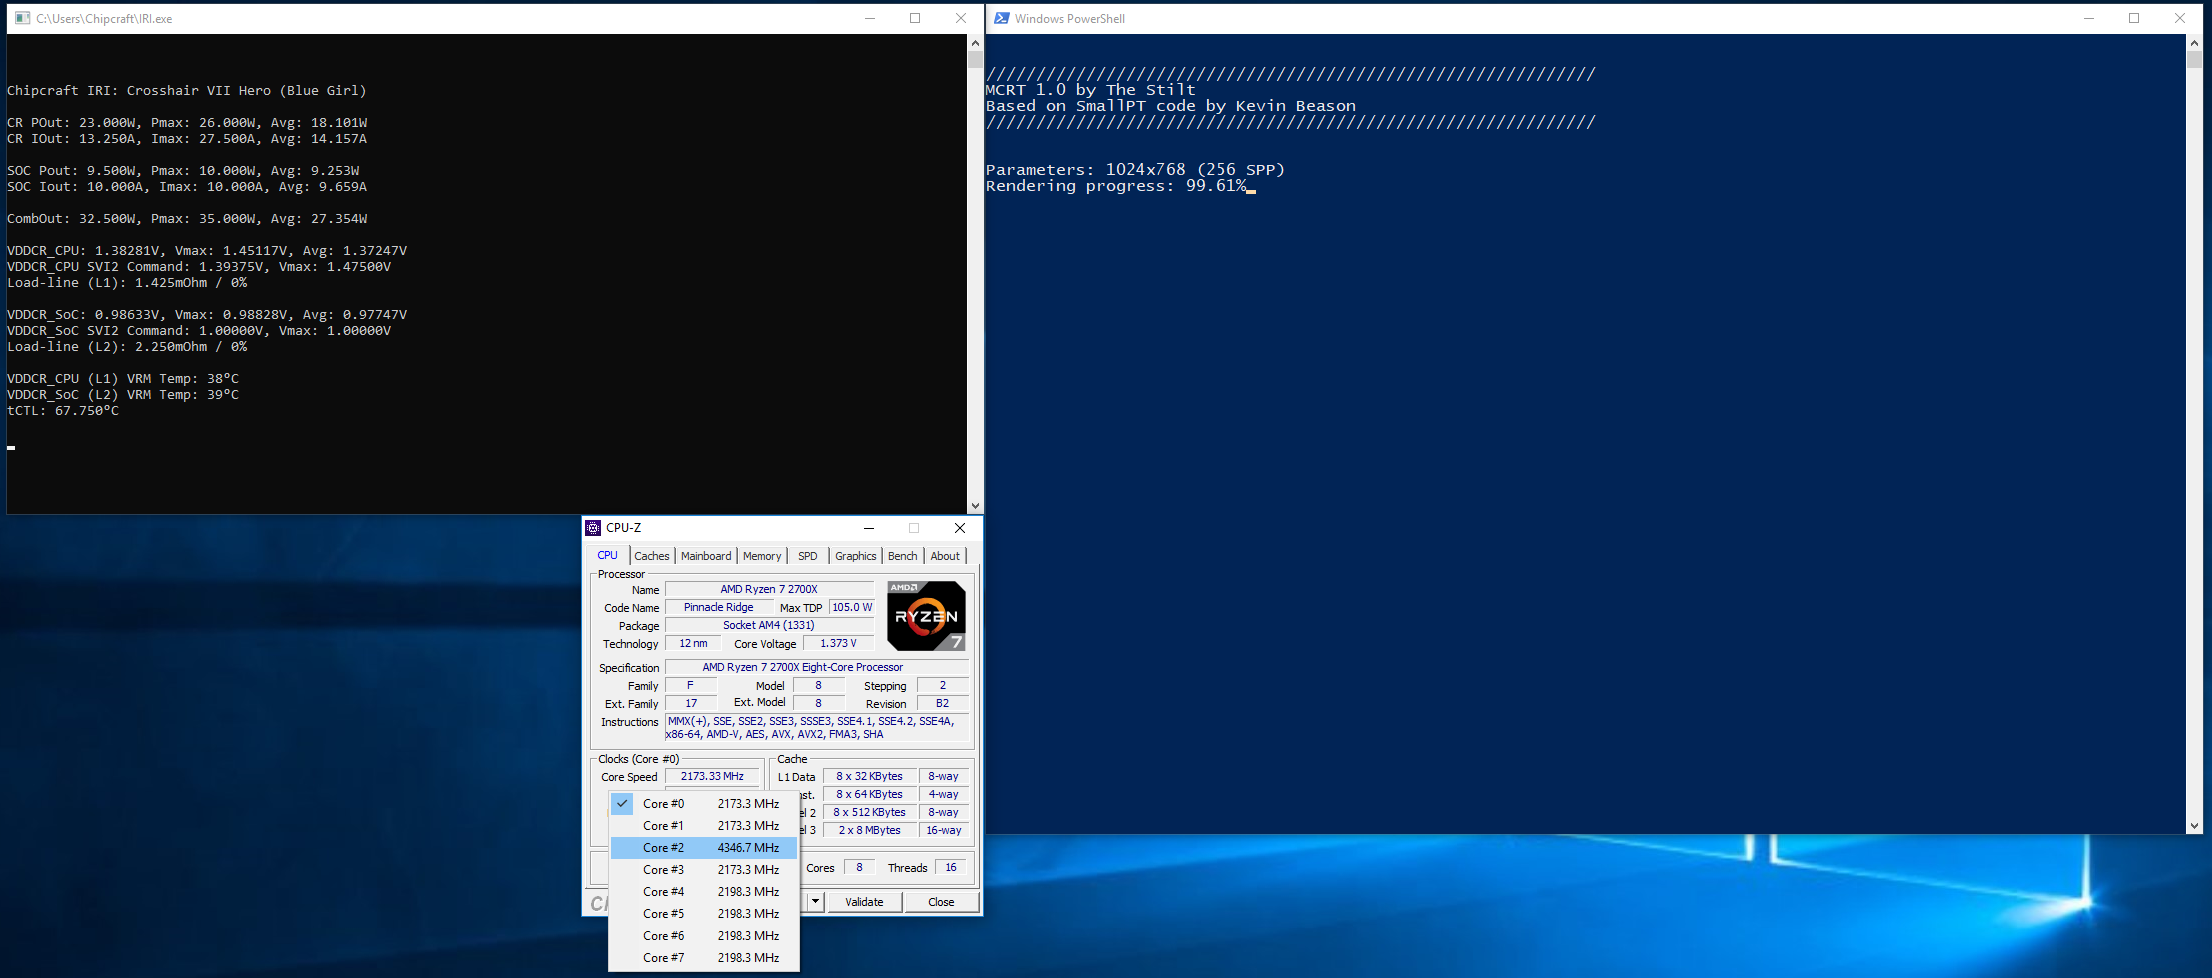Click the Threads count value 16
This screenshot has height=978, width=2212.
(x=951, y=868)
